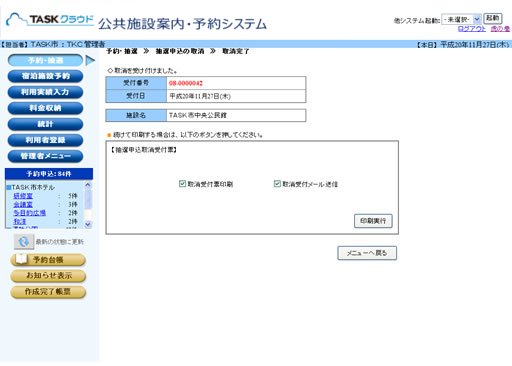Image resolution: width=512 pixels, height=366 pixels.
Task: Click the ログアウト link
Action: (x=472, y=29)
